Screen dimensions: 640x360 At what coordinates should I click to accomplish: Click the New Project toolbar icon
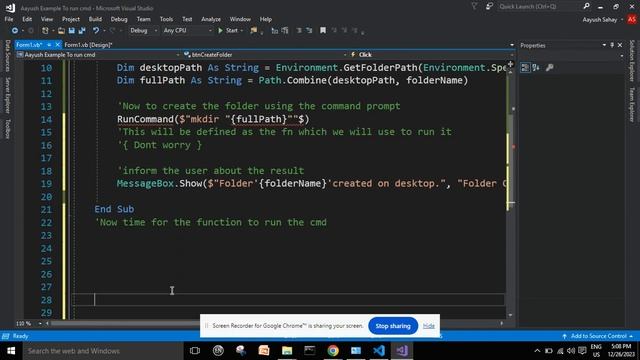[45, 31]
